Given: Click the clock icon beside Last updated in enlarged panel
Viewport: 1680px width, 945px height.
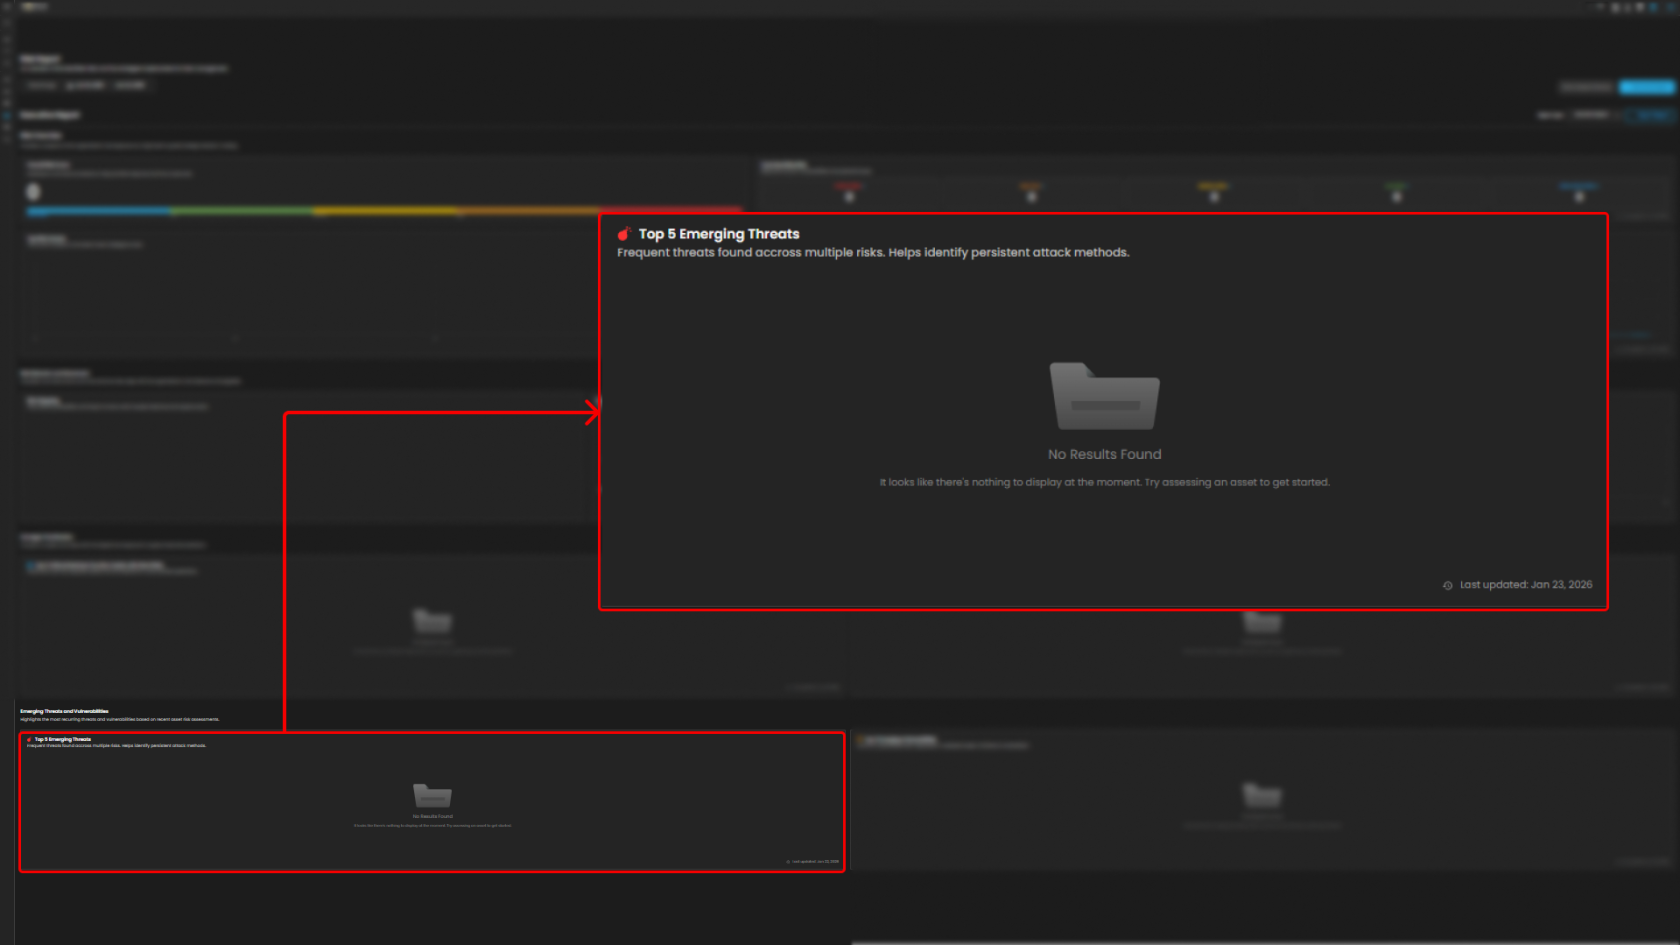Looking at the screenshot, I should tap(1447, 585).
